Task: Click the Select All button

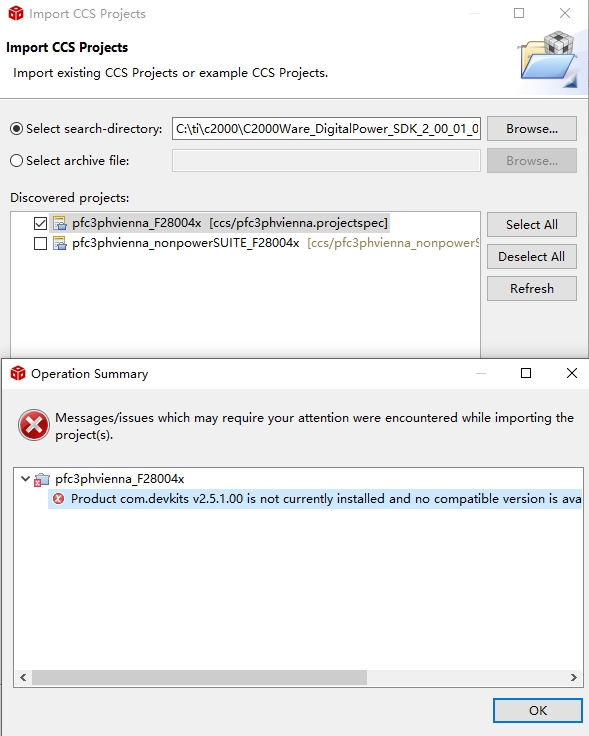Action: click(x=532, y=224)
